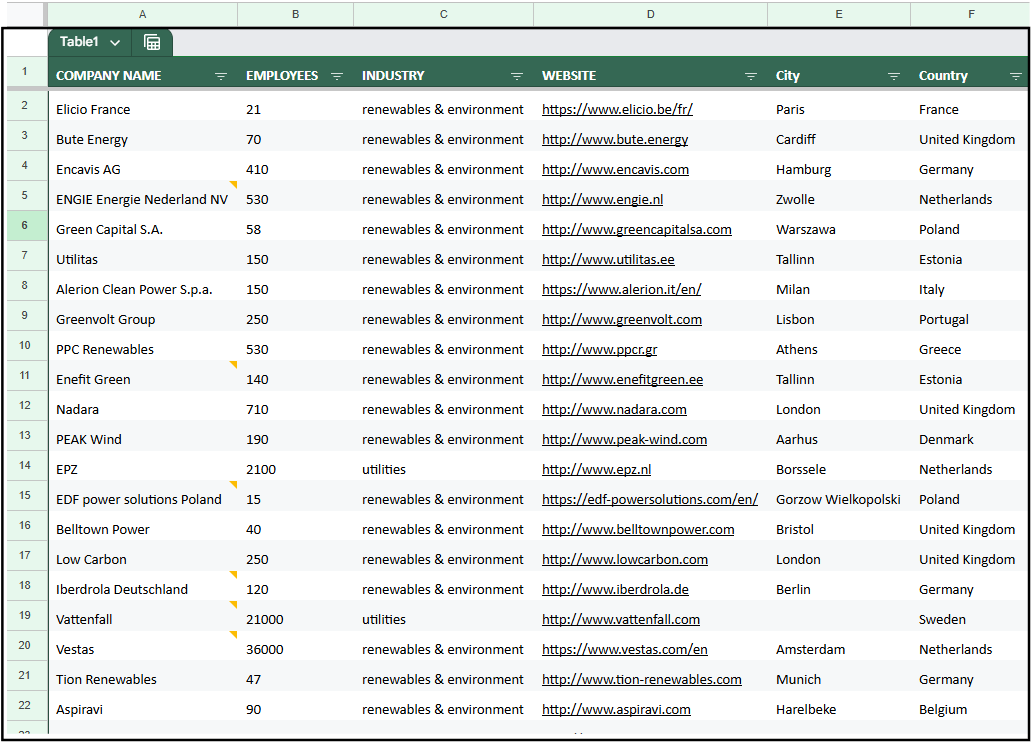Follow the vattenfall.com hyperlink

coord(620,619)
